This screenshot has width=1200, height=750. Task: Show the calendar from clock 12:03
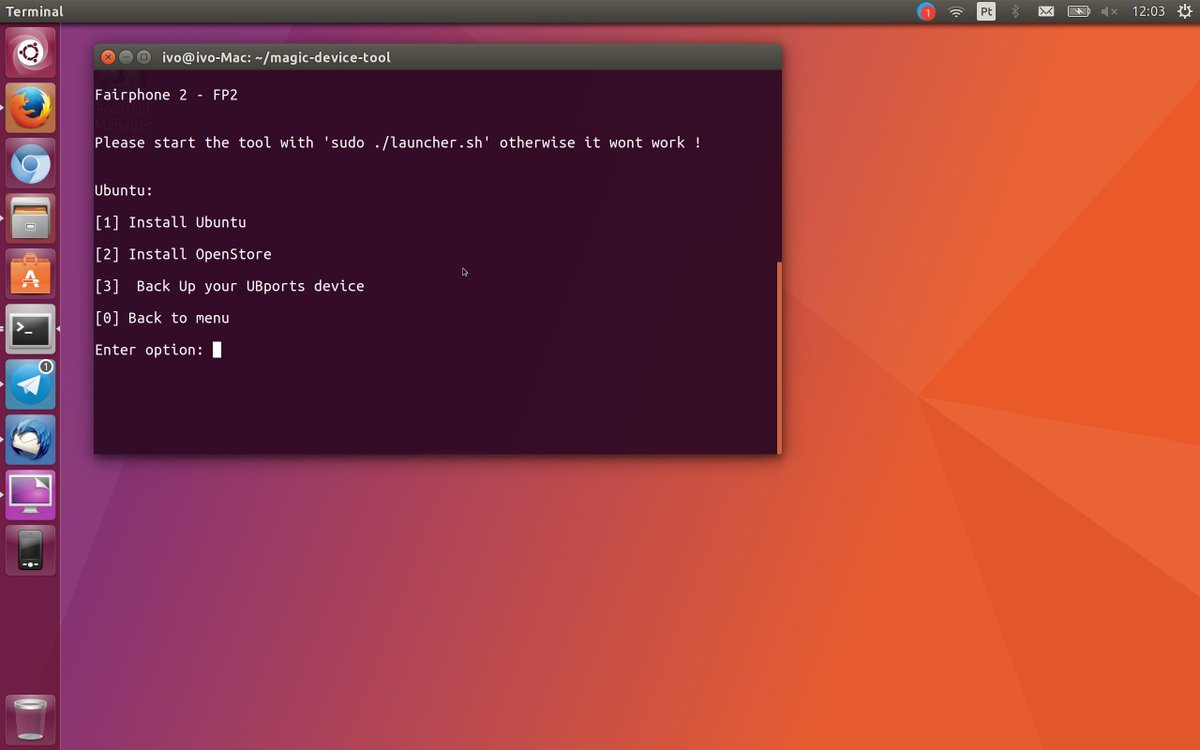(x=1148, y=12)
